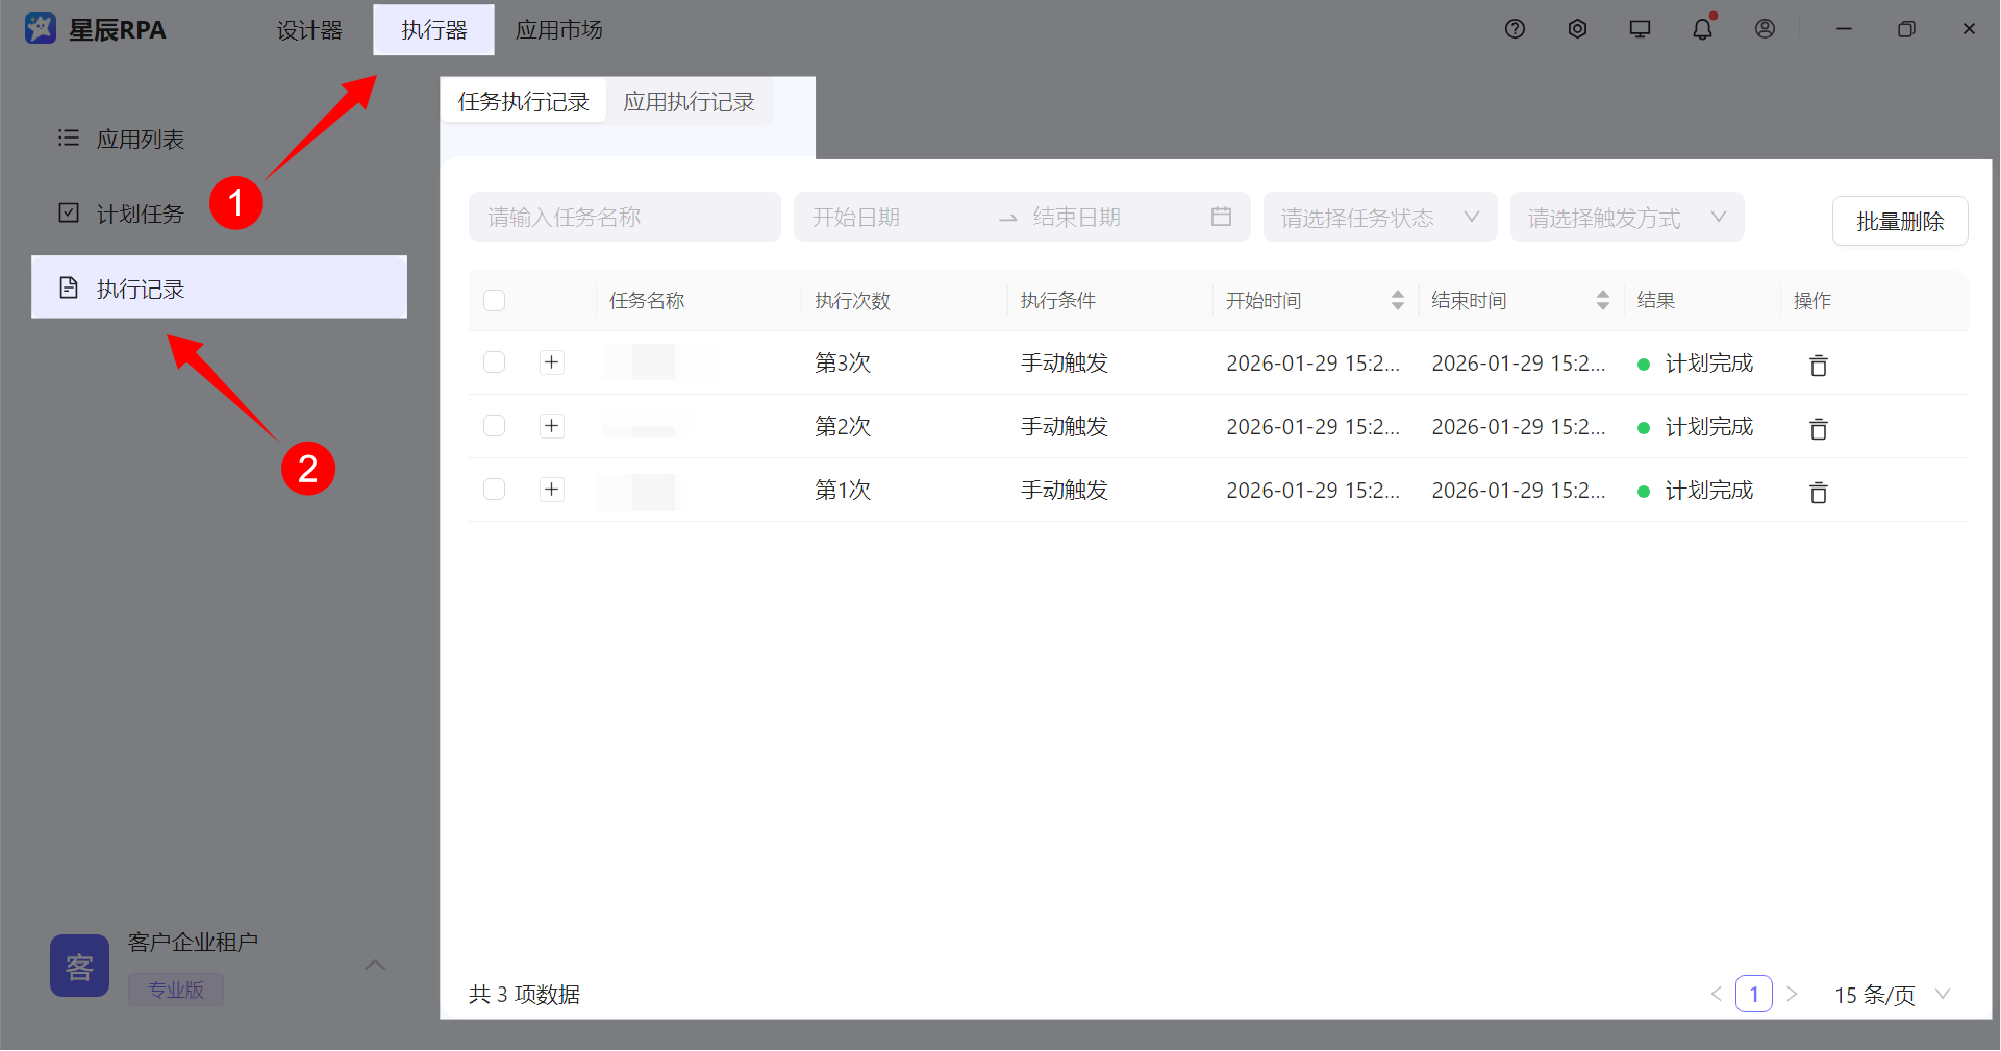Click the monitor screen icon
The height and width of the screenshot is (1051, 2001).
coord(1640,29)
